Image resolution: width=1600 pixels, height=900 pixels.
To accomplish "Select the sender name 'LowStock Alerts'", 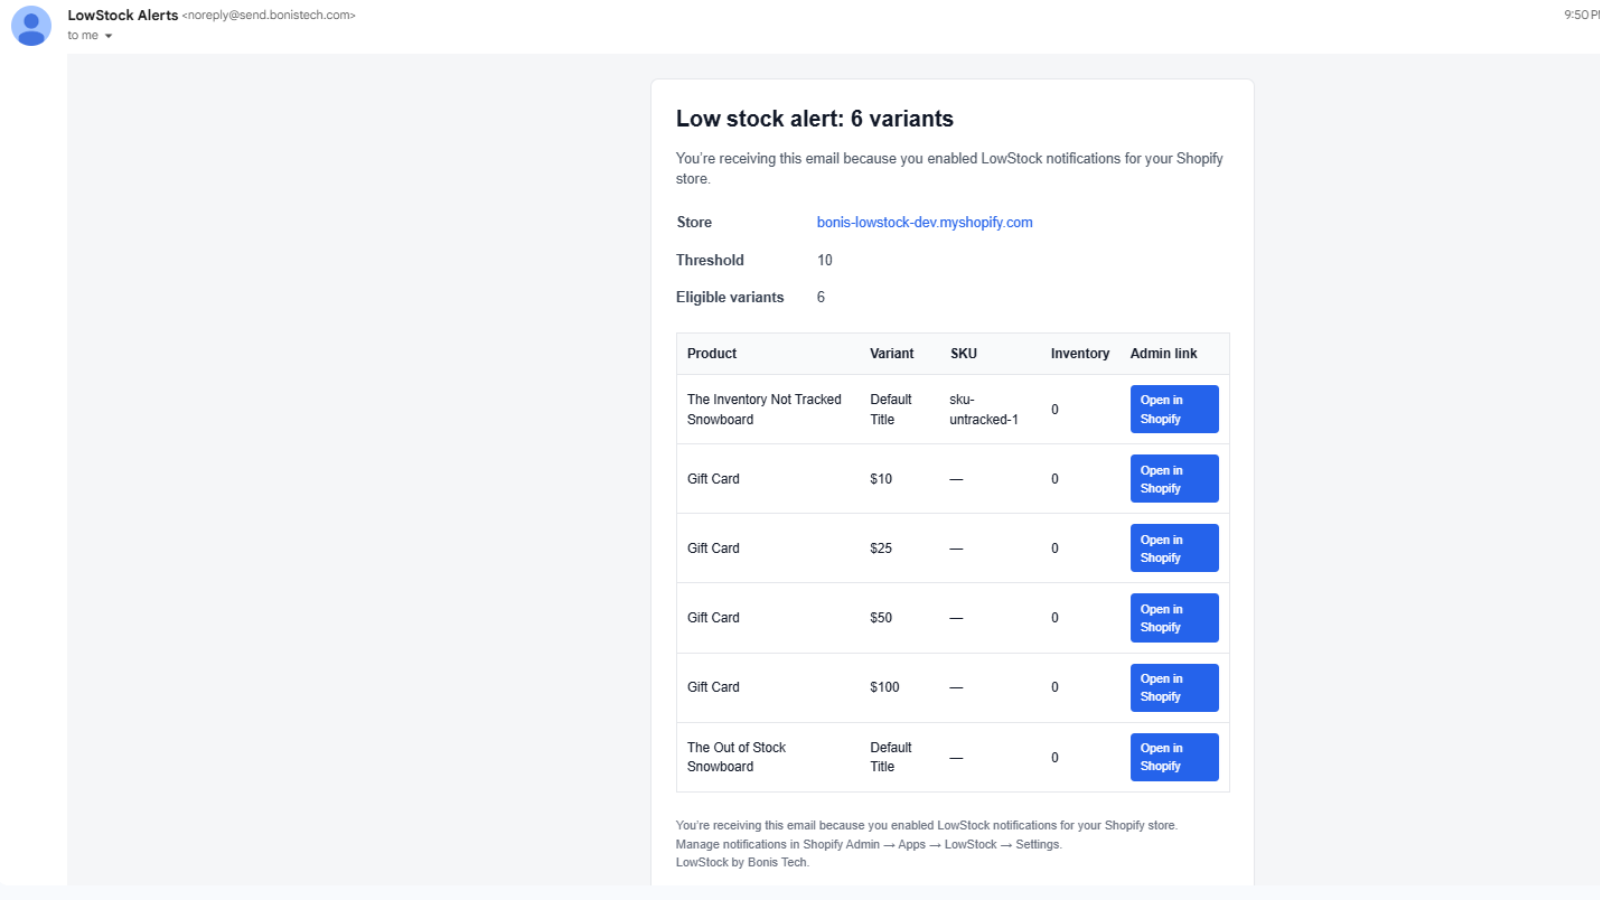I will click(x=122, y=15).
